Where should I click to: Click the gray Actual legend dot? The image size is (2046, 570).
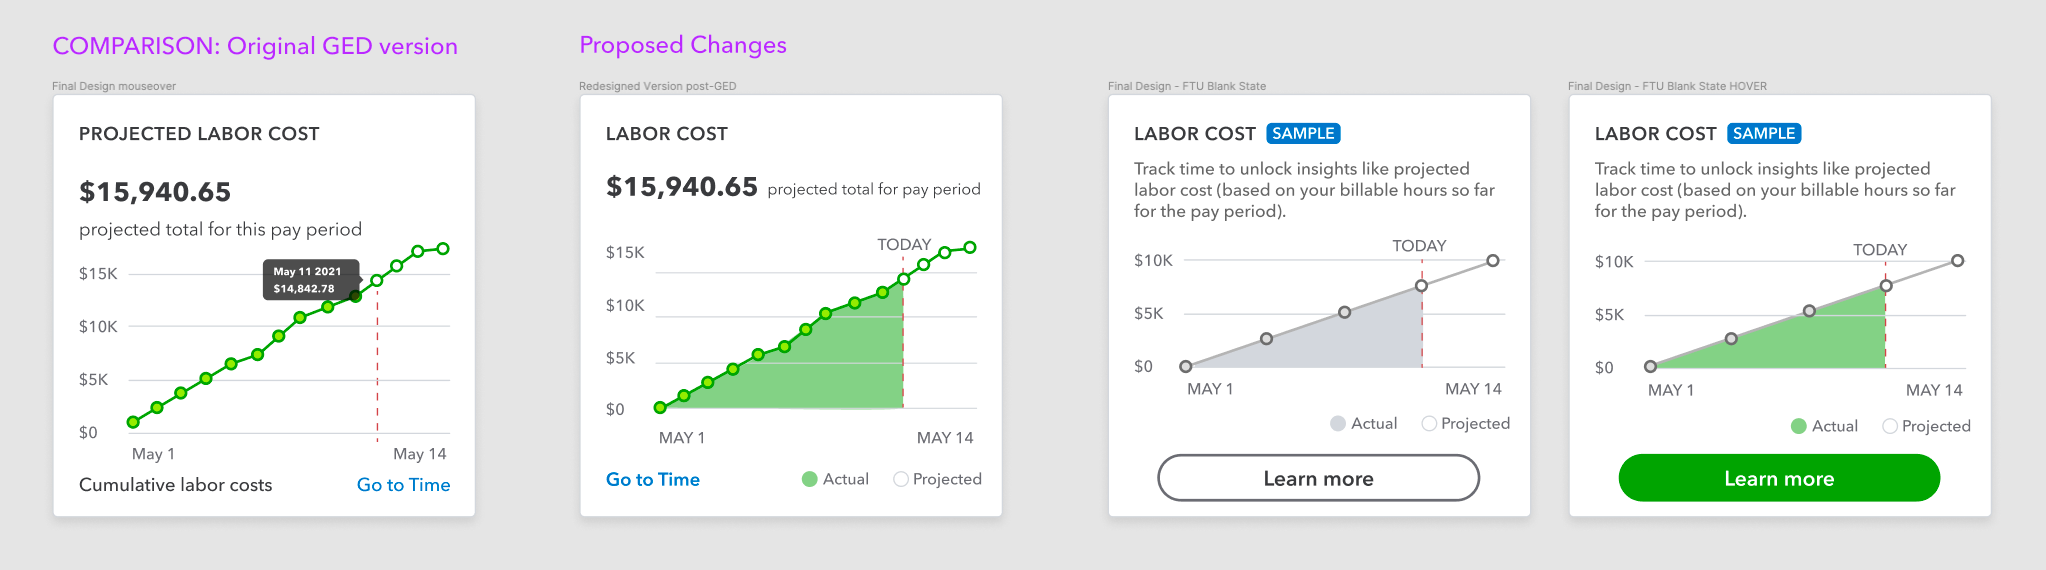[x=1338, y=424]
